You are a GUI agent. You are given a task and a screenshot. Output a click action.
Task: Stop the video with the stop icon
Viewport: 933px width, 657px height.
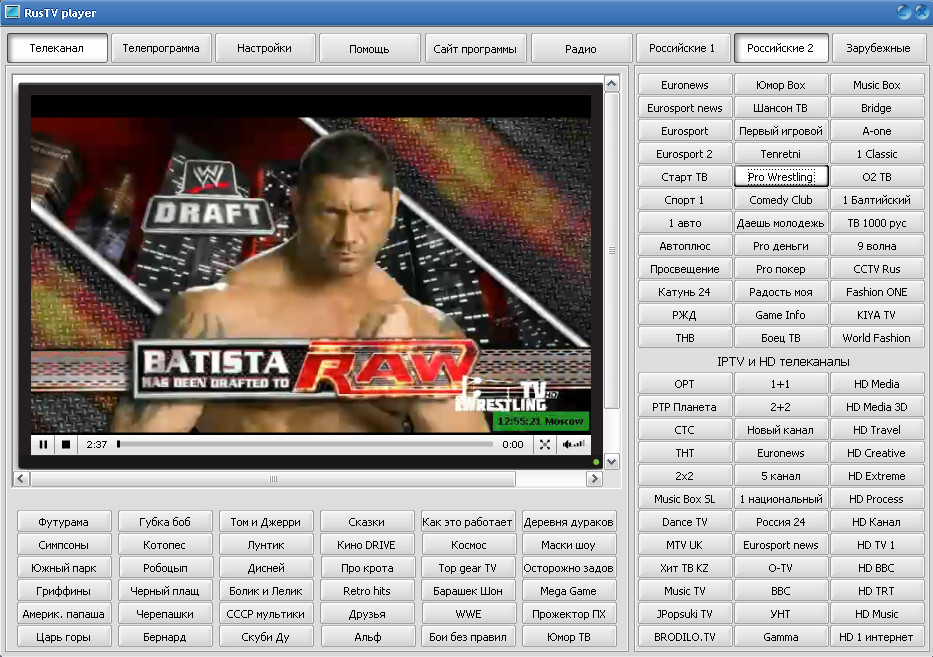[66, 444]
